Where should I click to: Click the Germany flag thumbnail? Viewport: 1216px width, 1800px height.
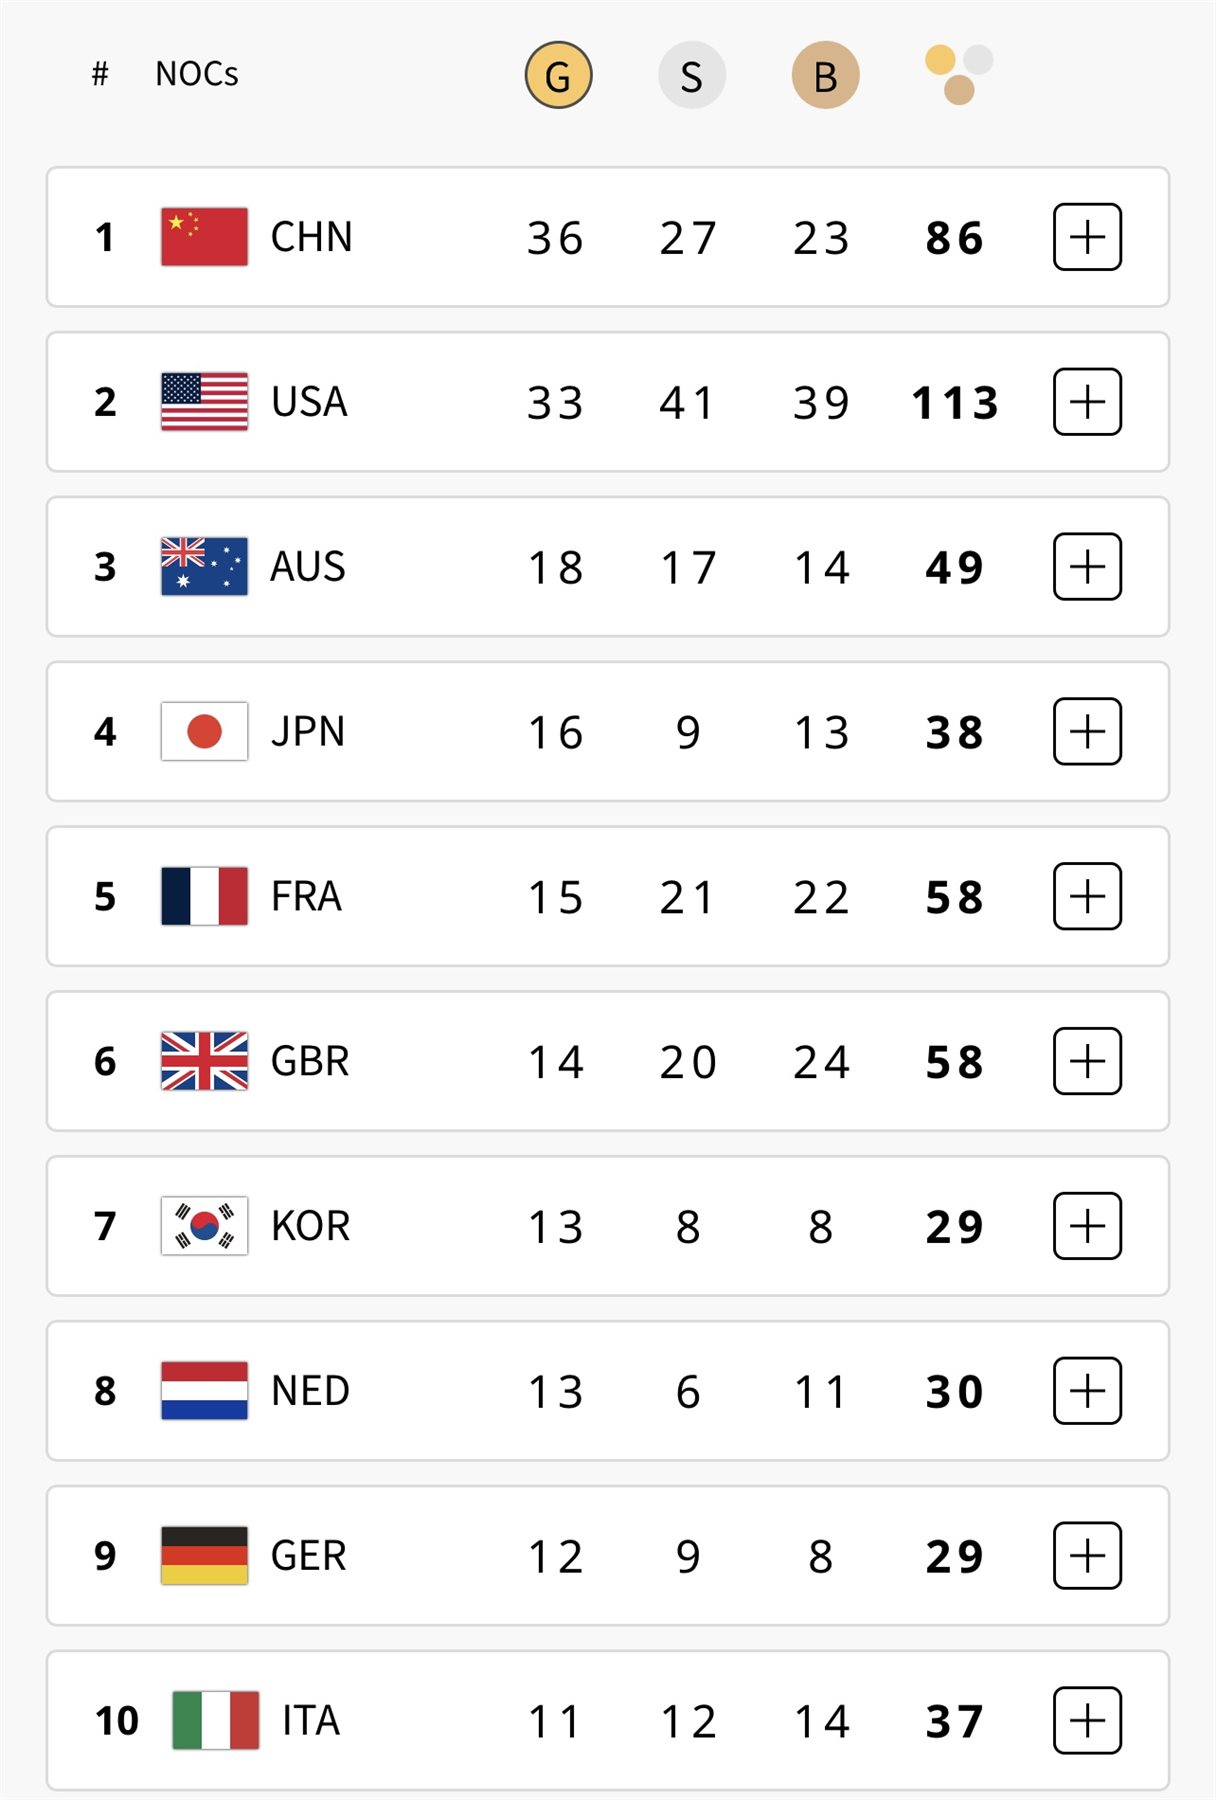click(204, 1556)
